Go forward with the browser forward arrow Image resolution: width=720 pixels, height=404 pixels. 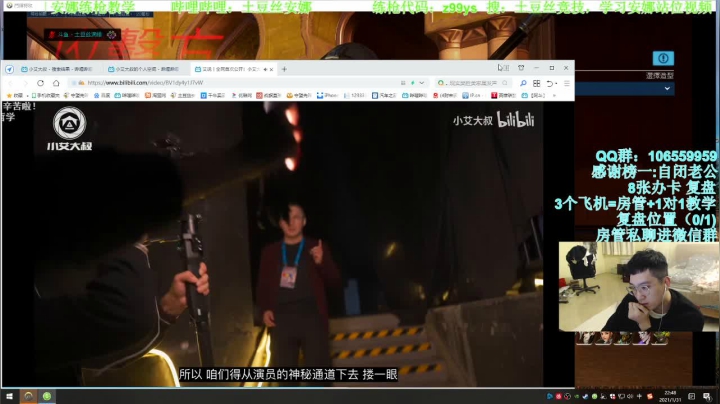(x=25, y=83)
